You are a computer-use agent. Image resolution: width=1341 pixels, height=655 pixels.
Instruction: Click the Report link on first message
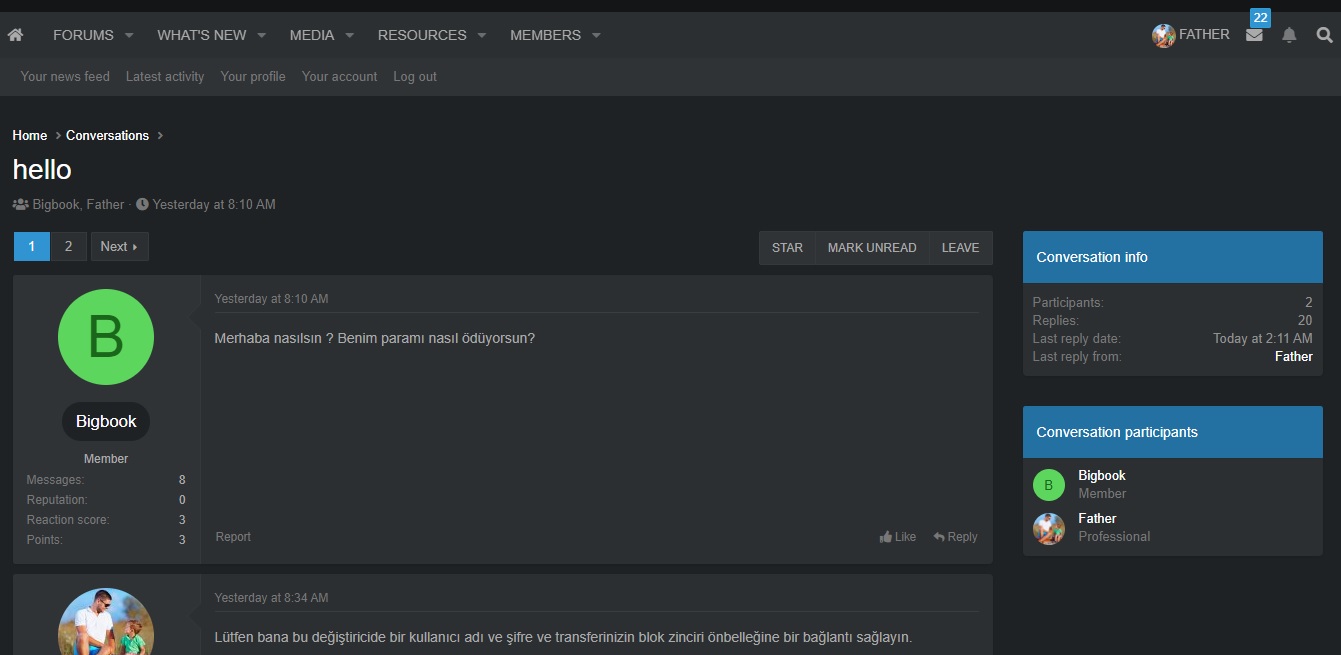[233, 537]
